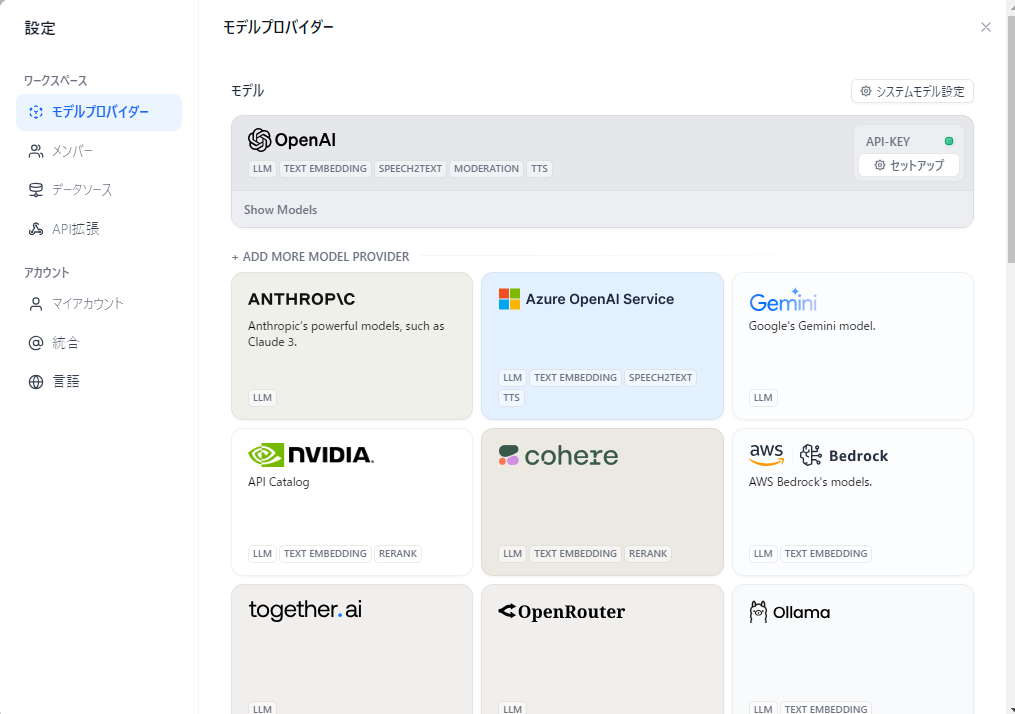Select the together.ai provider card
Viewport: 1015px width, 714px height.
351,649
